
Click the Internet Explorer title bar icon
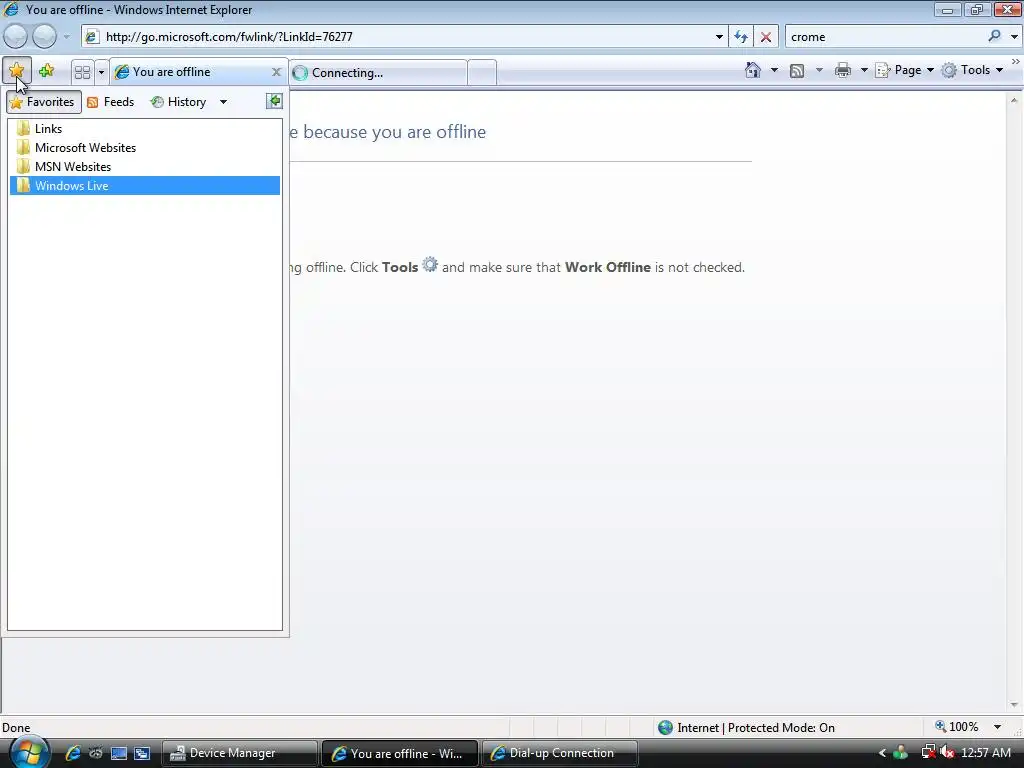pyautogui.click(x=11, y=10)
